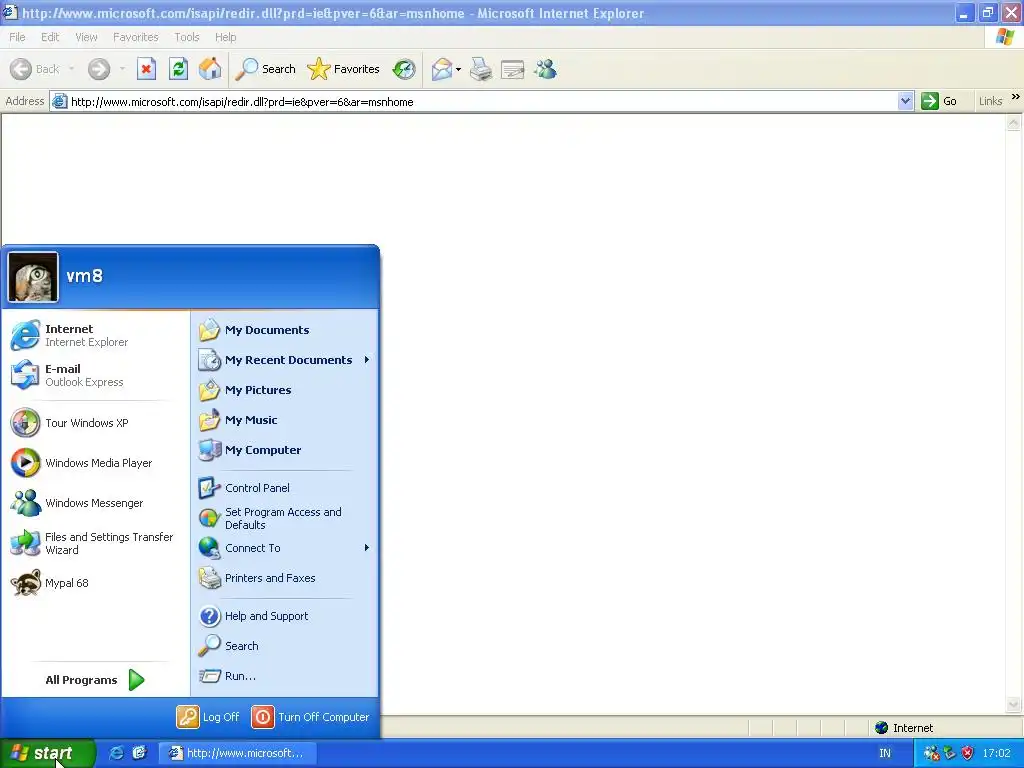Print the page with the printer icon
Viewport: 1024px width, 768px height.
481,69
